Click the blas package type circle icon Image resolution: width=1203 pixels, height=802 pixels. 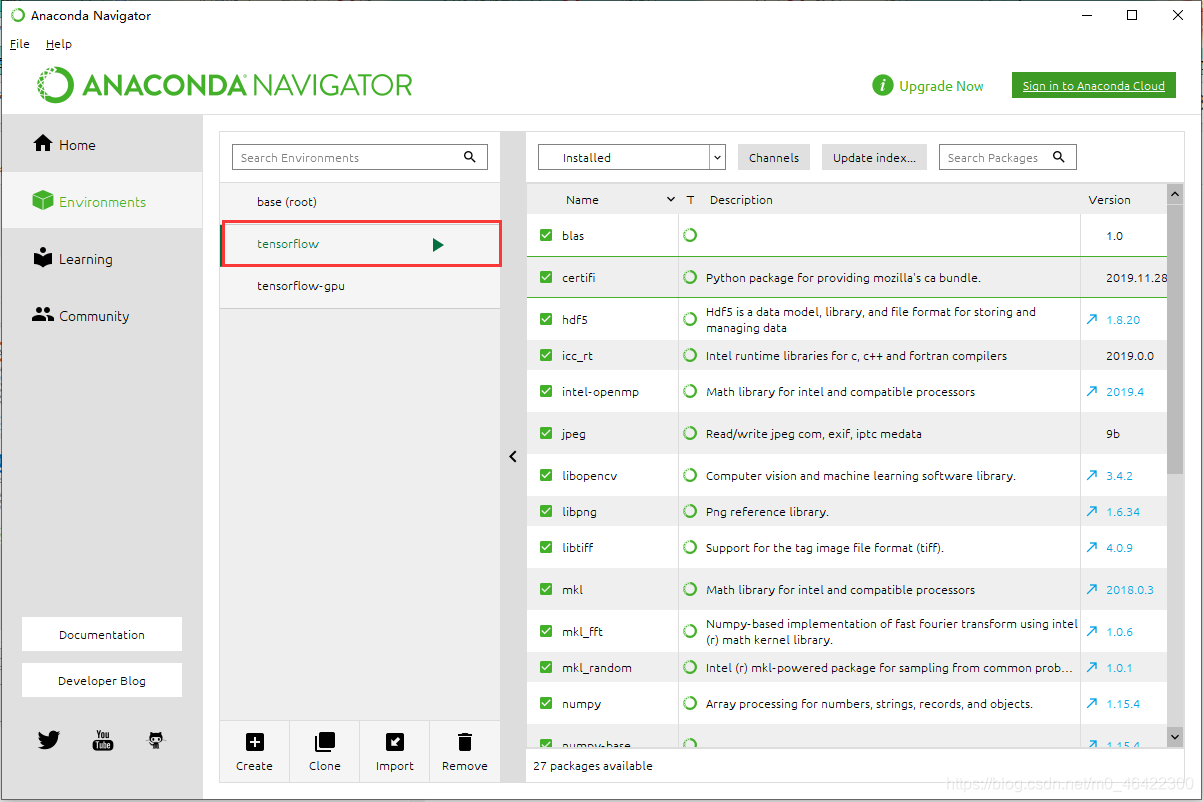pyautogui.click(x=690, y=235)
